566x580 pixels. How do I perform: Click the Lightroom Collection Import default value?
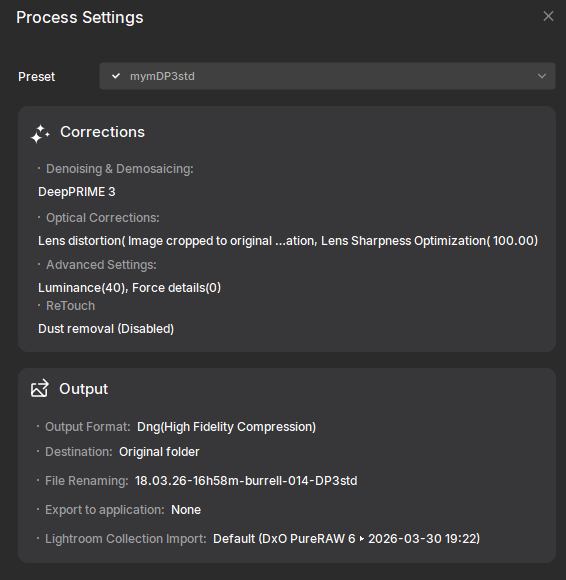click(x=346, y=539)
